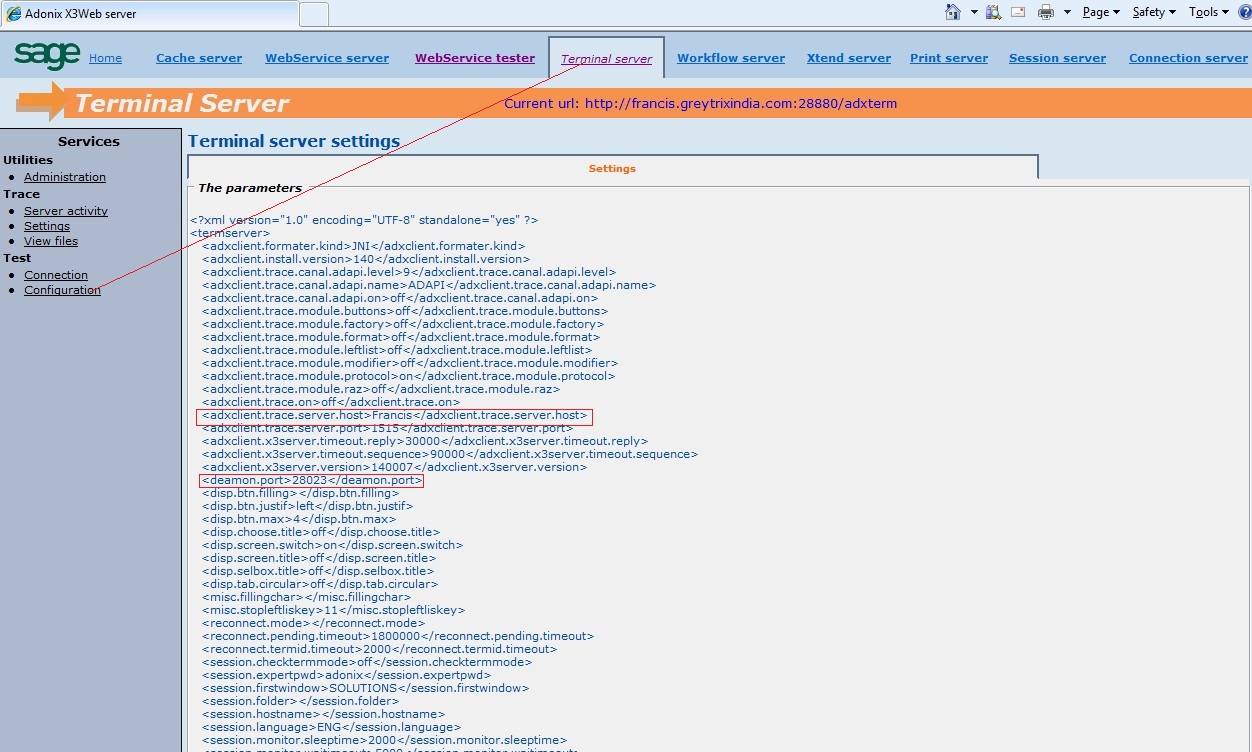Open the WebService tester tab
The image size is (1252, 752).
click(475, 58)
